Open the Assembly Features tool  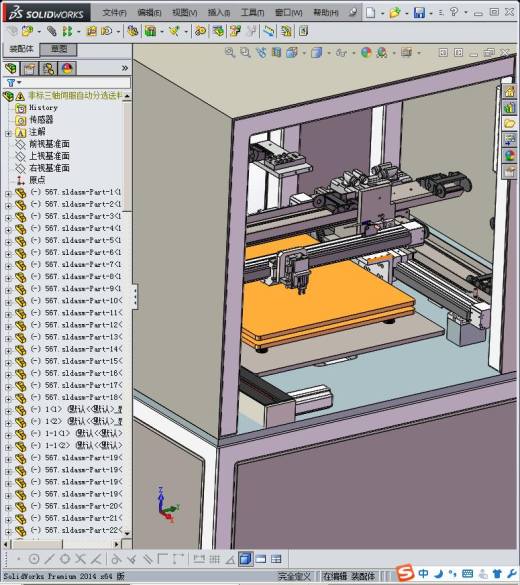(x=150, y=31)
